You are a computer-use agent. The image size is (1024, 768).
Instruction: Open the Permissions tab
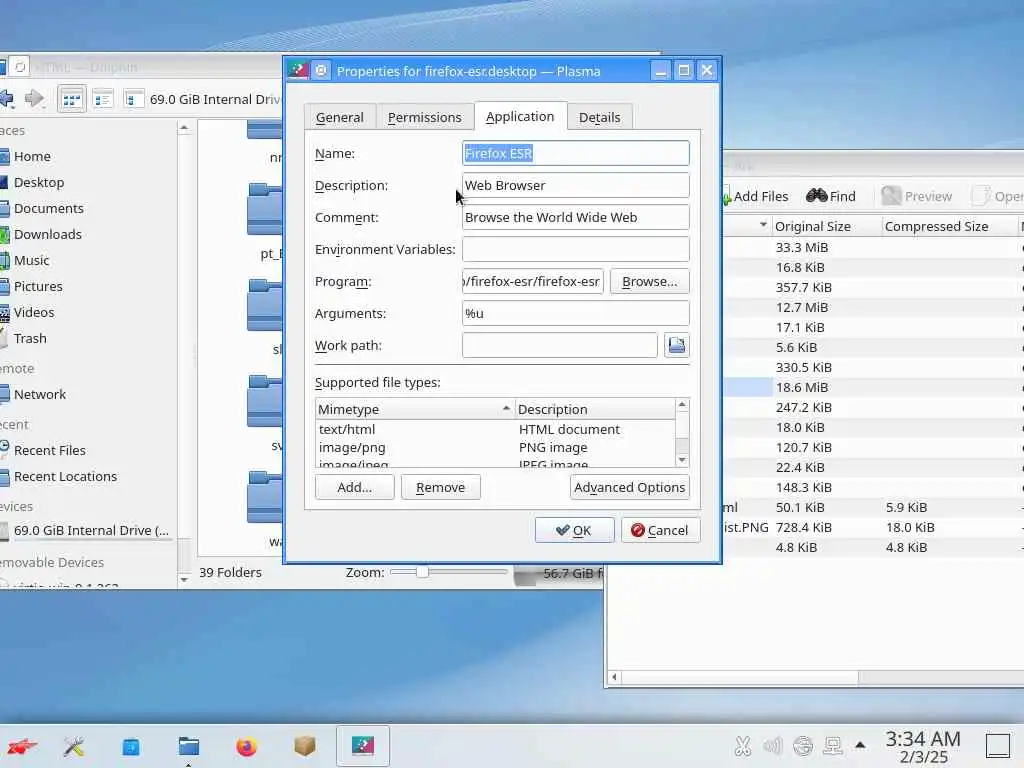coord(424,117)
